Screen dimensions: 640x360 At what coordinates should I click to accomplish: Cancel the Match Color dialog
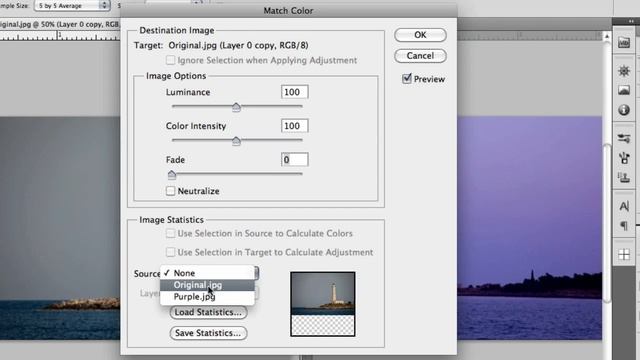(x=420, y=56)
